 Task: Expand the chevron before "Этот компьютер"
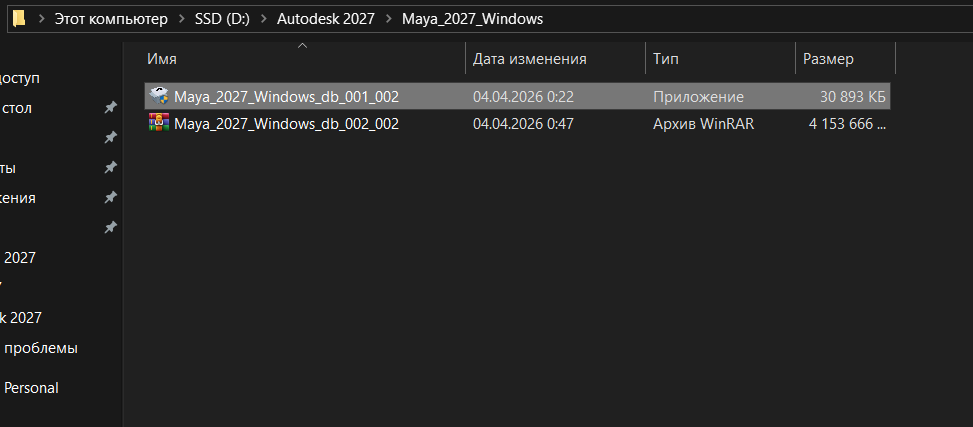click(x=41, y=19)
